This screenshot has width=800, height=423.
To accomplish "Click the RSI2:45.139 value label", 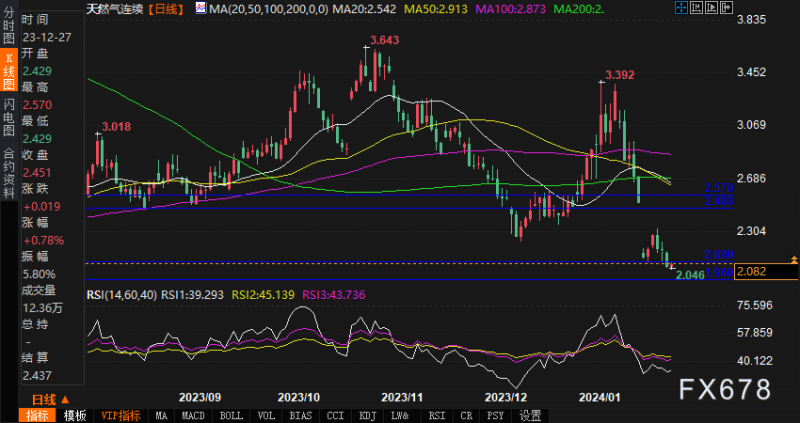I will [x=263, y=295].
